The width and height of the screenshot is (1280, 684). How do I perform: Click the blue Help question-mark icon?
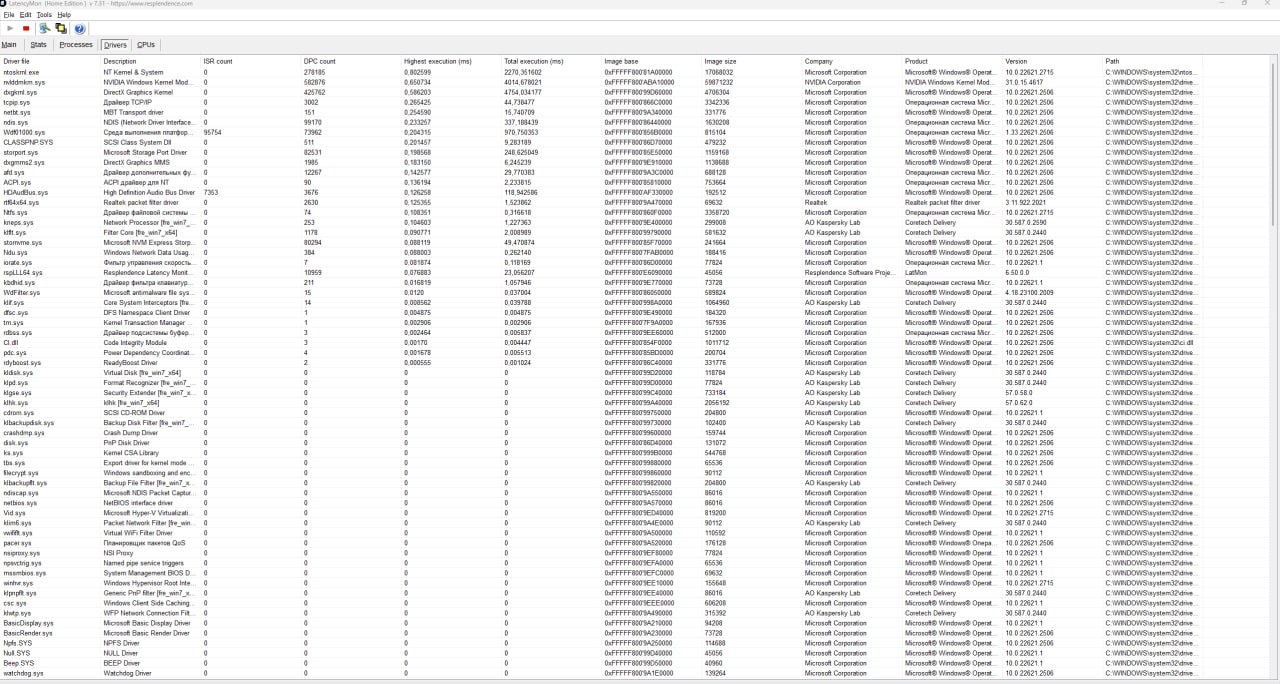[80, 29]
